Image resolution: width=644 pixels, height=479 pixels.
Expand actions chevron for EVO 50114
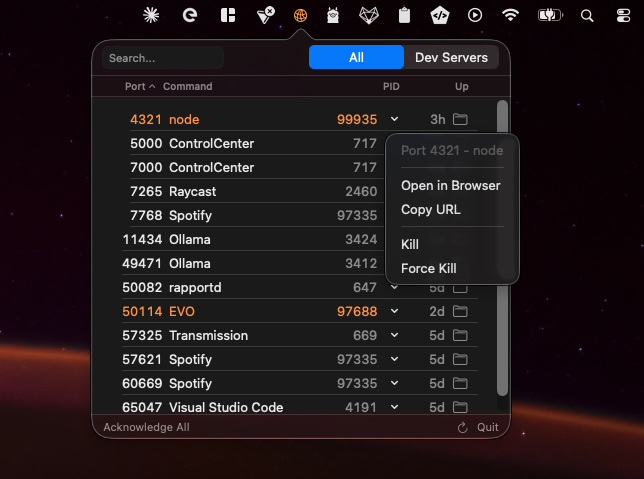[x=394, y=311]
